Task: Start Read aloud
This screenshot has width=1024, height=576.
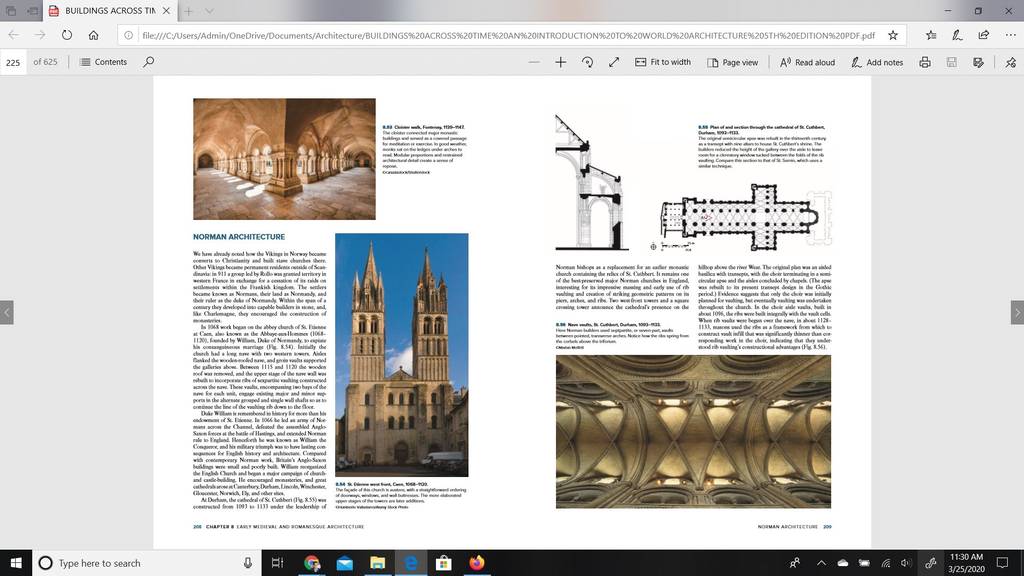Action: click(x=807, y=62)
